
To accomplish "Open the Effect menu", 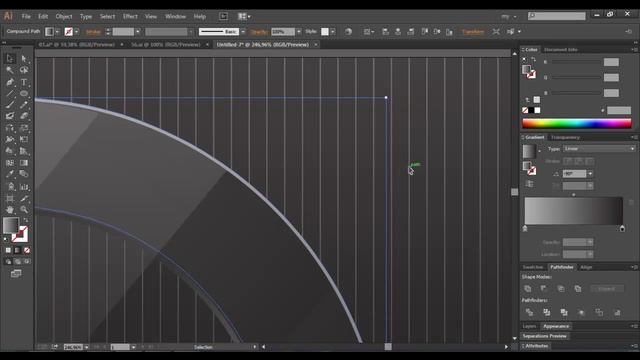I will pyautogui.click(x=130, y=16).
